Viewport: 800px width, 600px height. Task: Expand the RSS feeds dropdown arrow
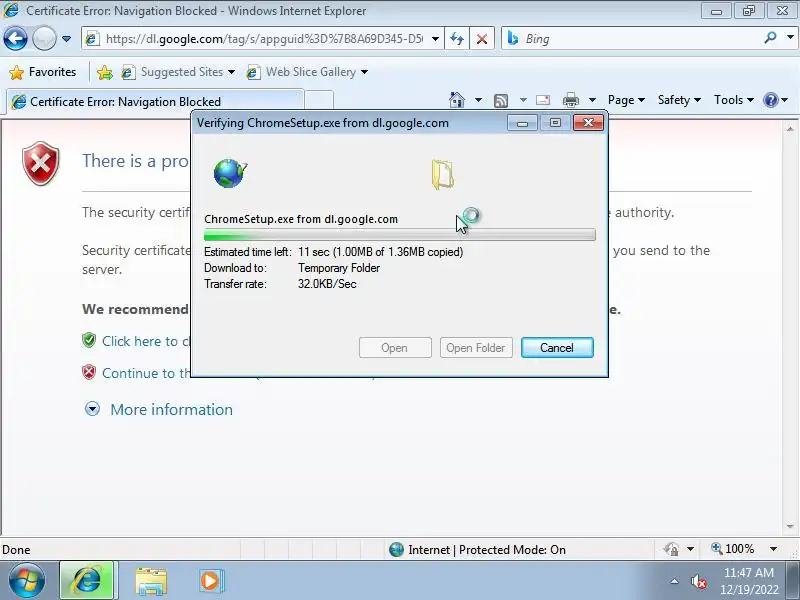point(523,100)
